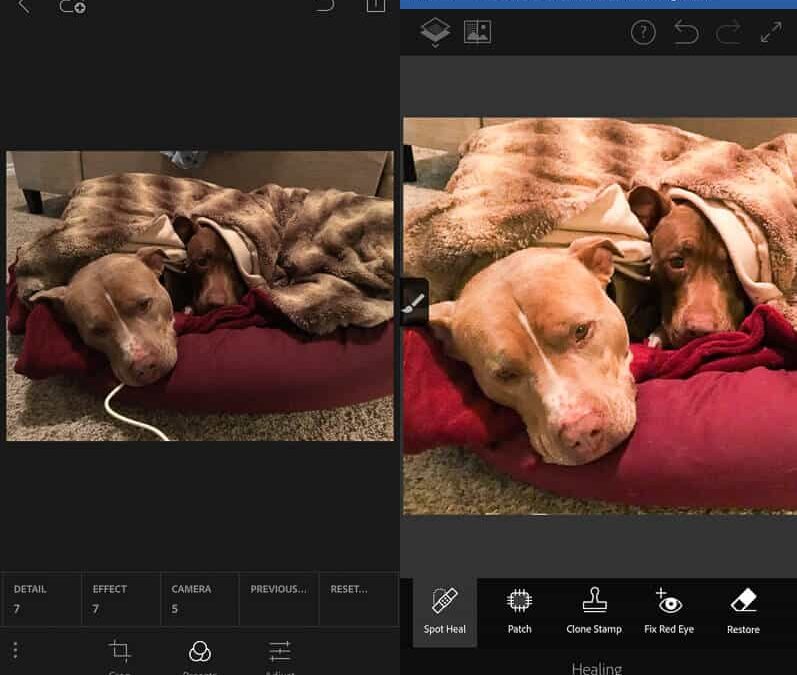Tap the add-to-cloud icon in left app

(x=72, y=7)
